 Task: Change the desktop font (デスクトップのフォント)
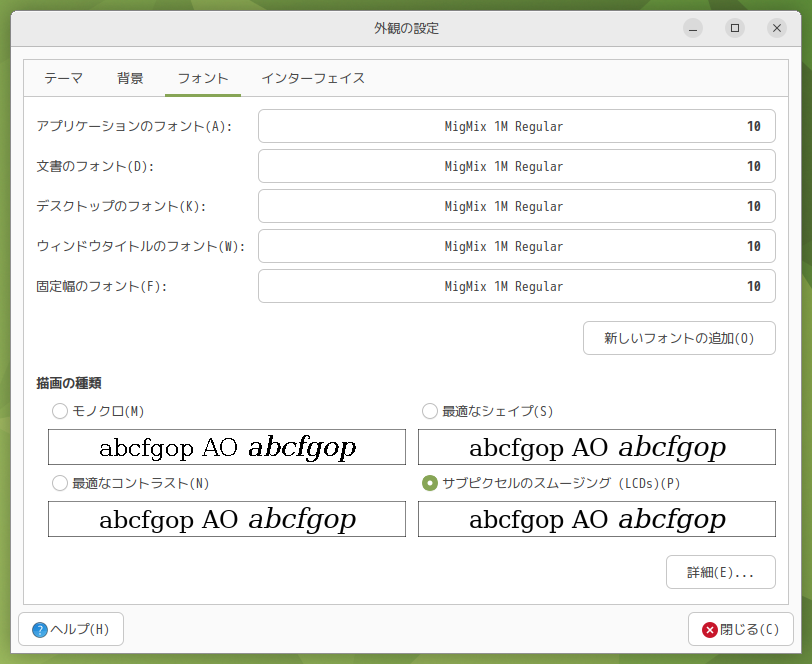click(517, 206)
